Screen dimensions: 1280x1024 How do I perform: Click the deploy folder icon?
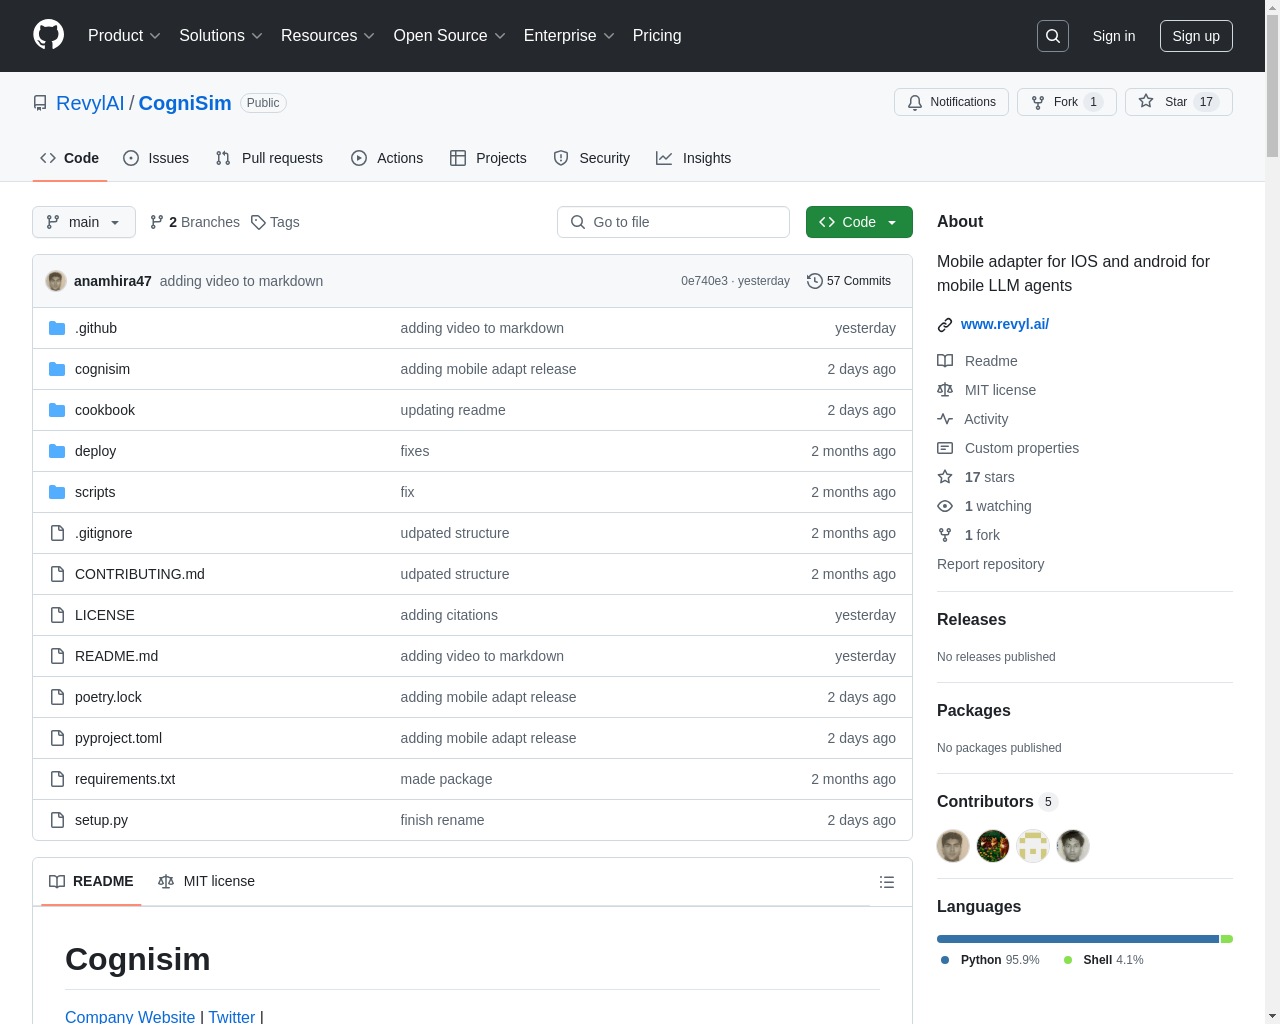(x=57, y=451)
